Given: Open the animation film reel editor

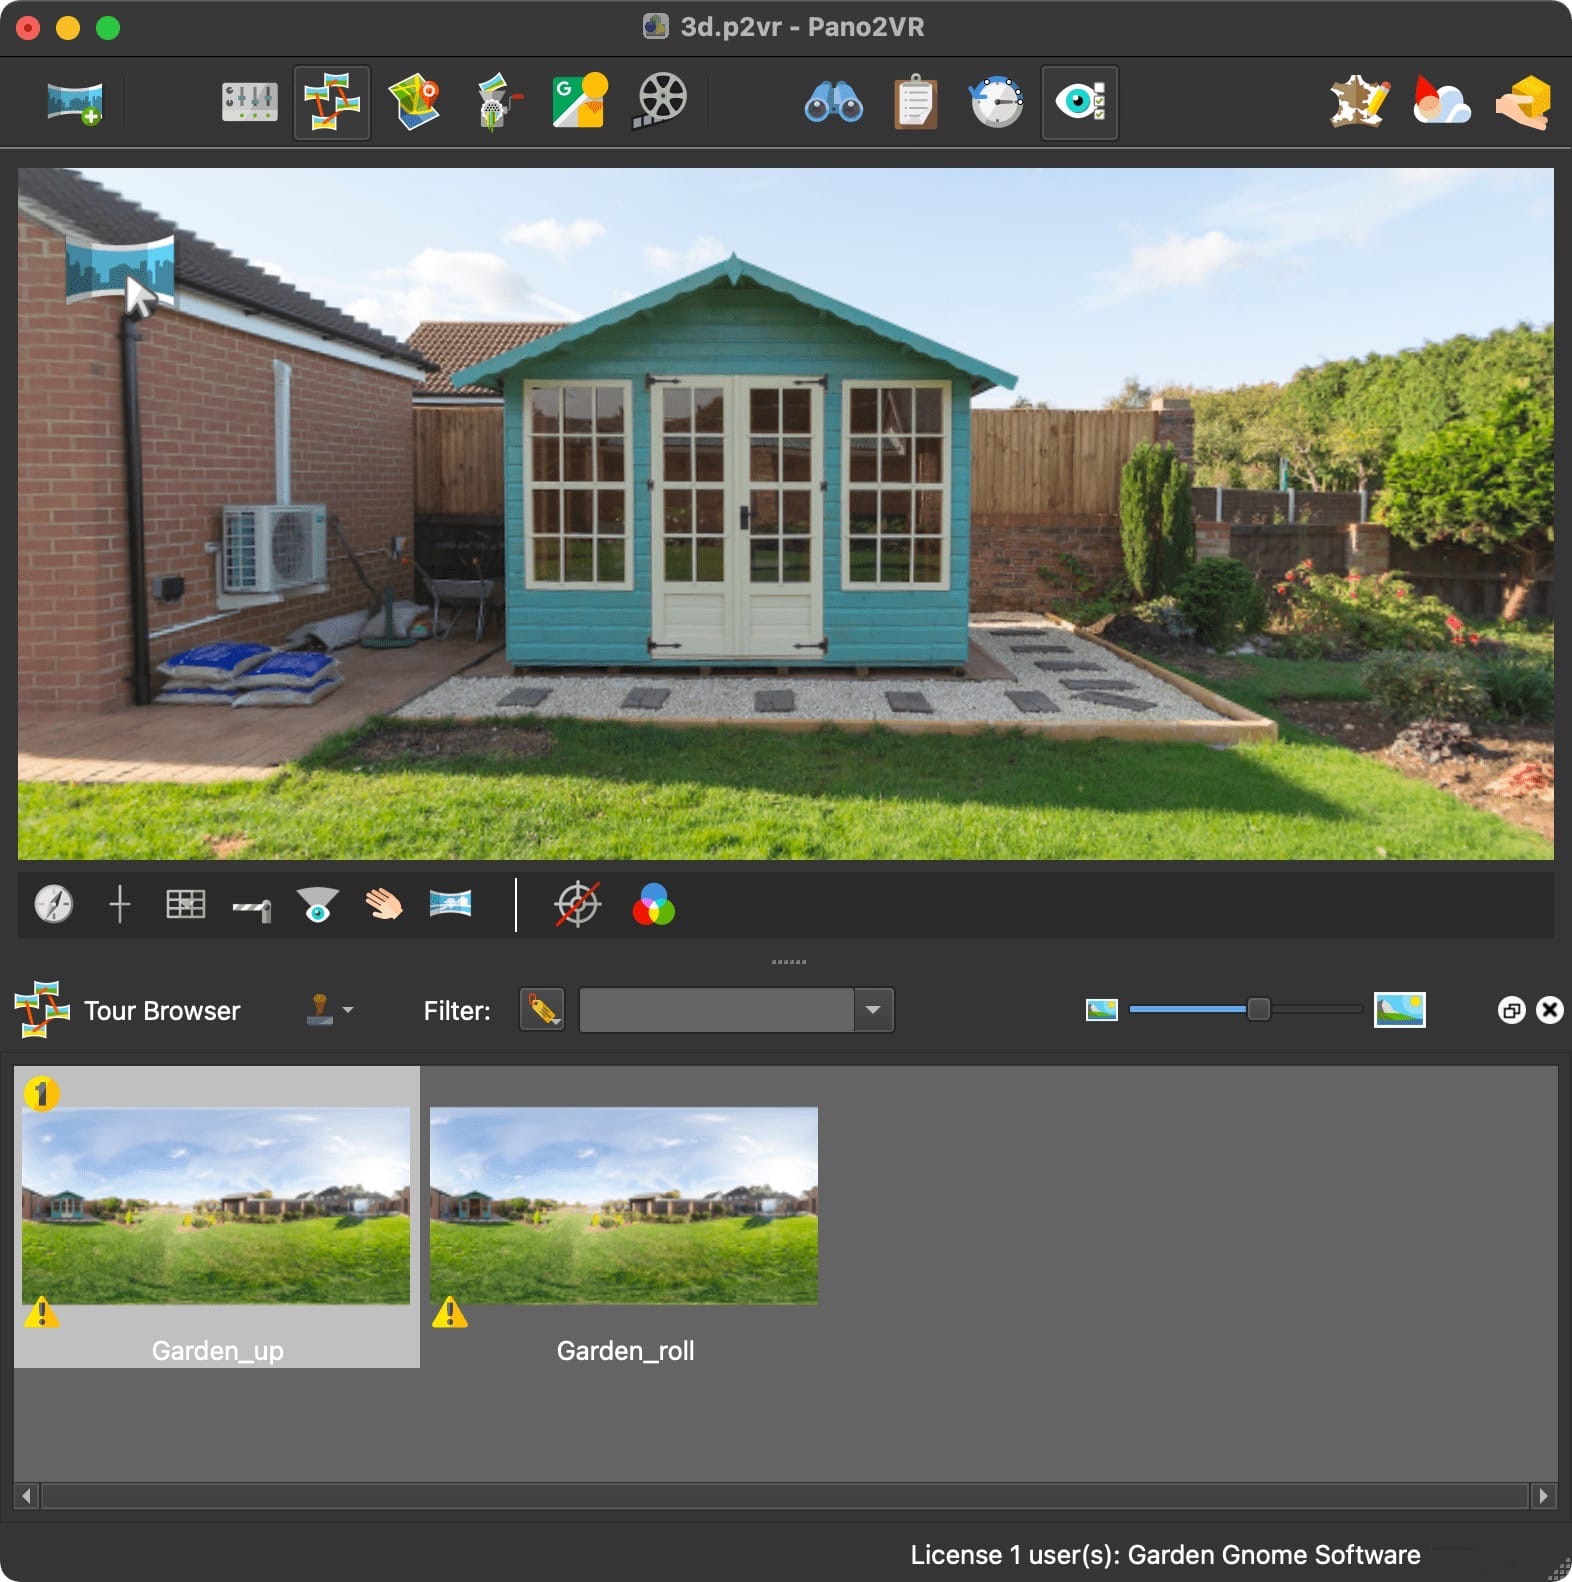Looking at the screenshot, I should [661, 102].
